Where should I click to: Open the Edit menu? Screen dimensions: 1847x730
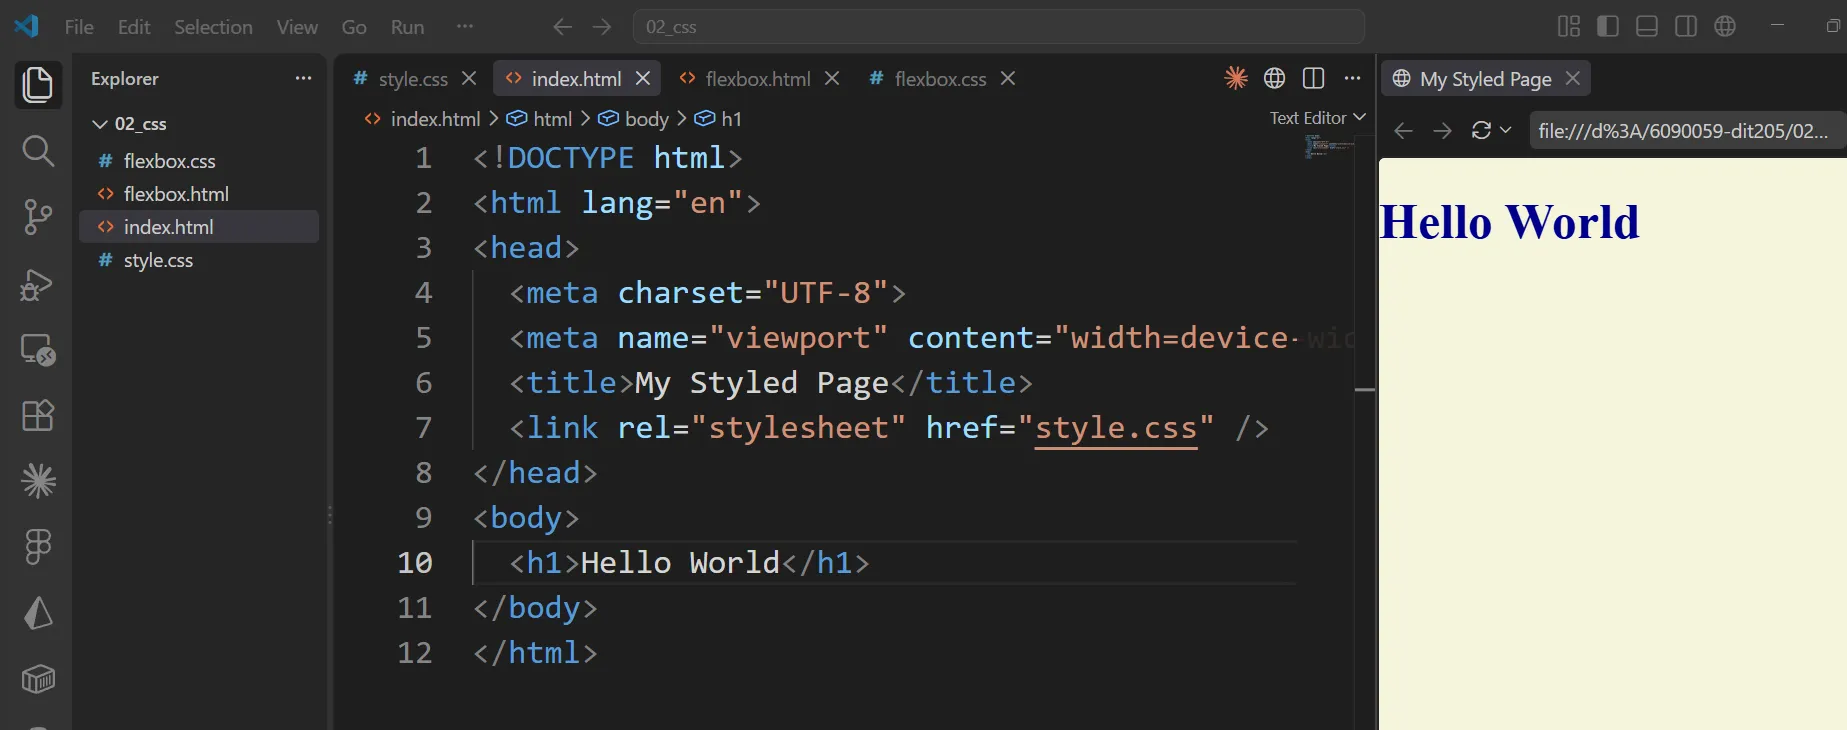(x=134, y=27)
